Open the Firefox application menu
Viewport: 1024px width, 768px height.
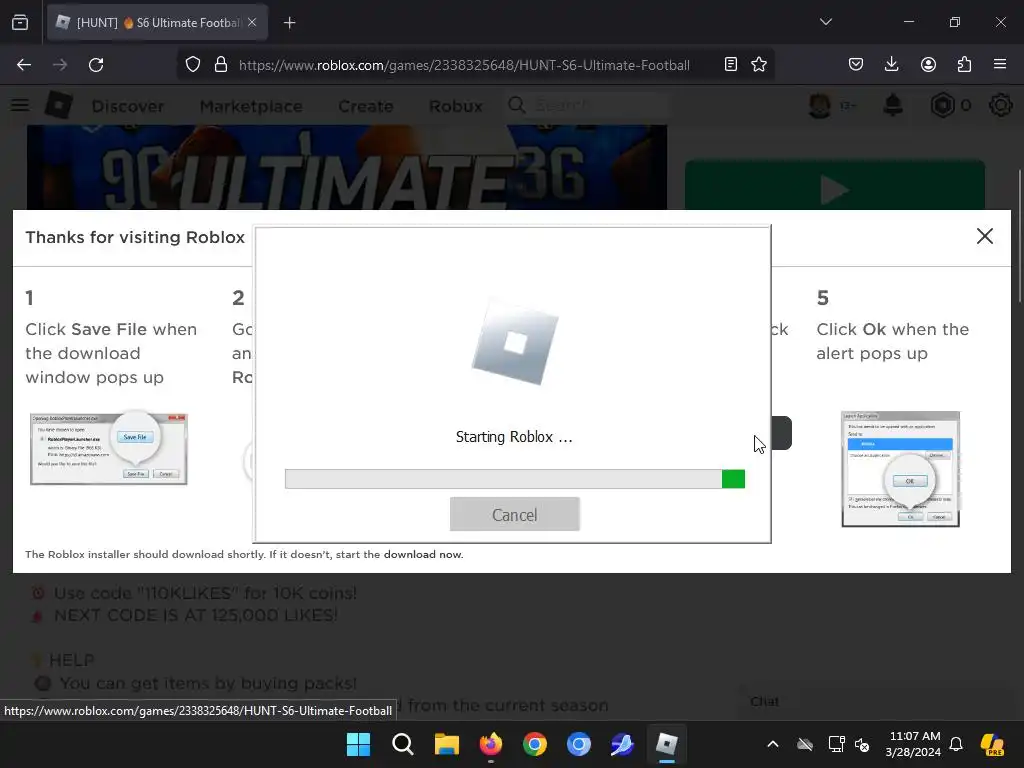click(x=1000, y=65)
